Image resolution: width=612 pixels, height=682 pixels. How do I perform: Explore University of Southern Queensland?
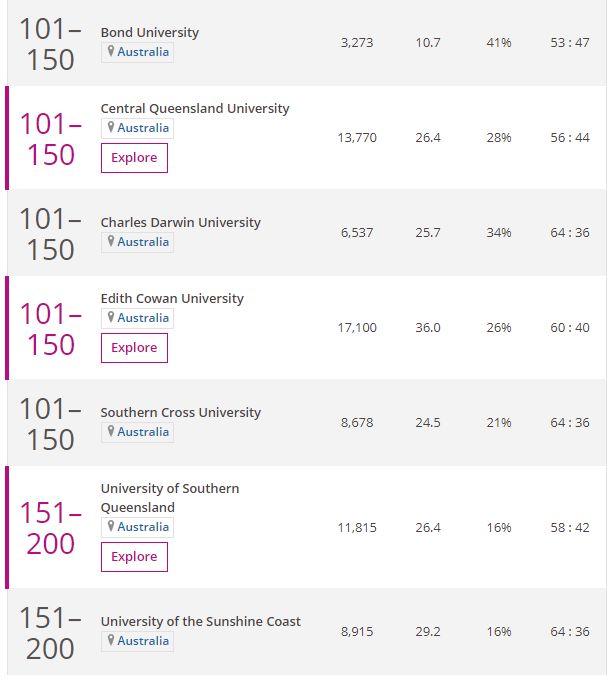(x=134, y=557)
